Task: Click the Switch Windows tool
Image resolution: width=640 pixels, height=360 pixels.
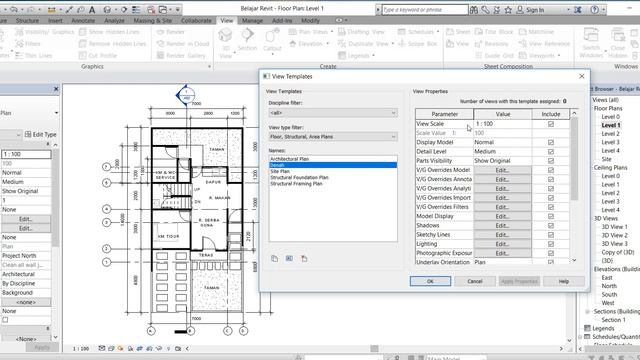Action: (591, 43)
